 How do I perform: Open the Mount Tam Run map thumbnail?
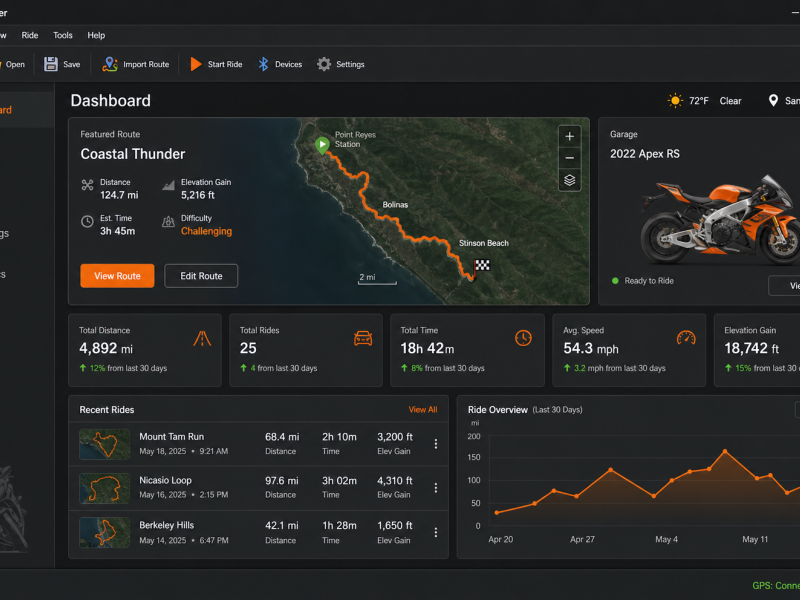[105, 444]
